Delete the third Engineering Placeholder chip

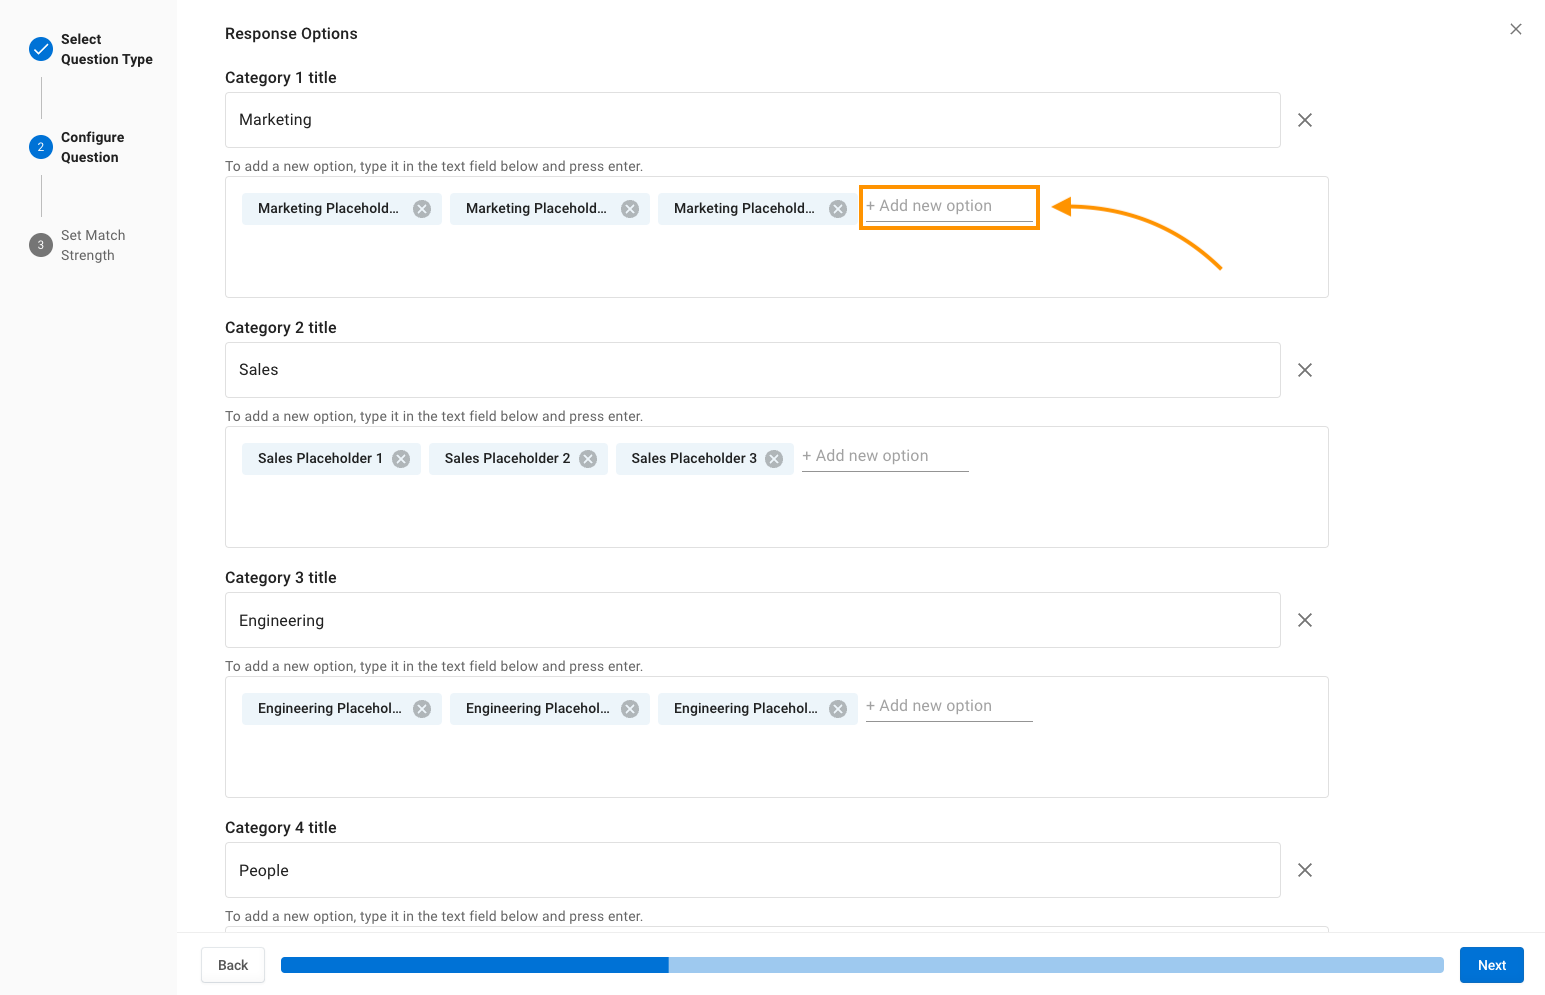838,709
